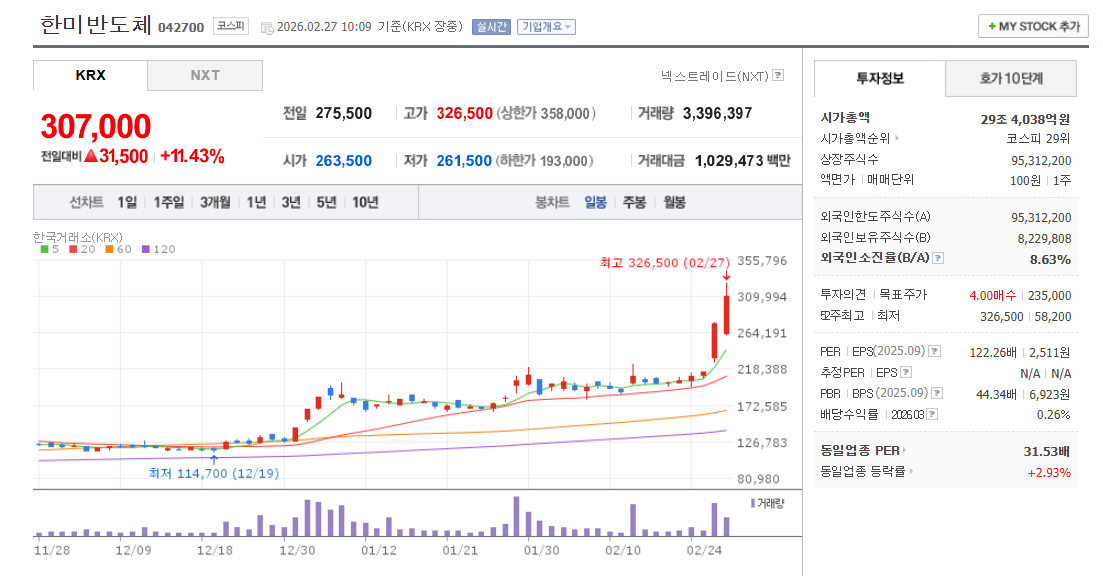Screen dimensions: 1103x576
Task: Select 1년 line chart period
Action: pyautogui.click(x=257, y=203)
